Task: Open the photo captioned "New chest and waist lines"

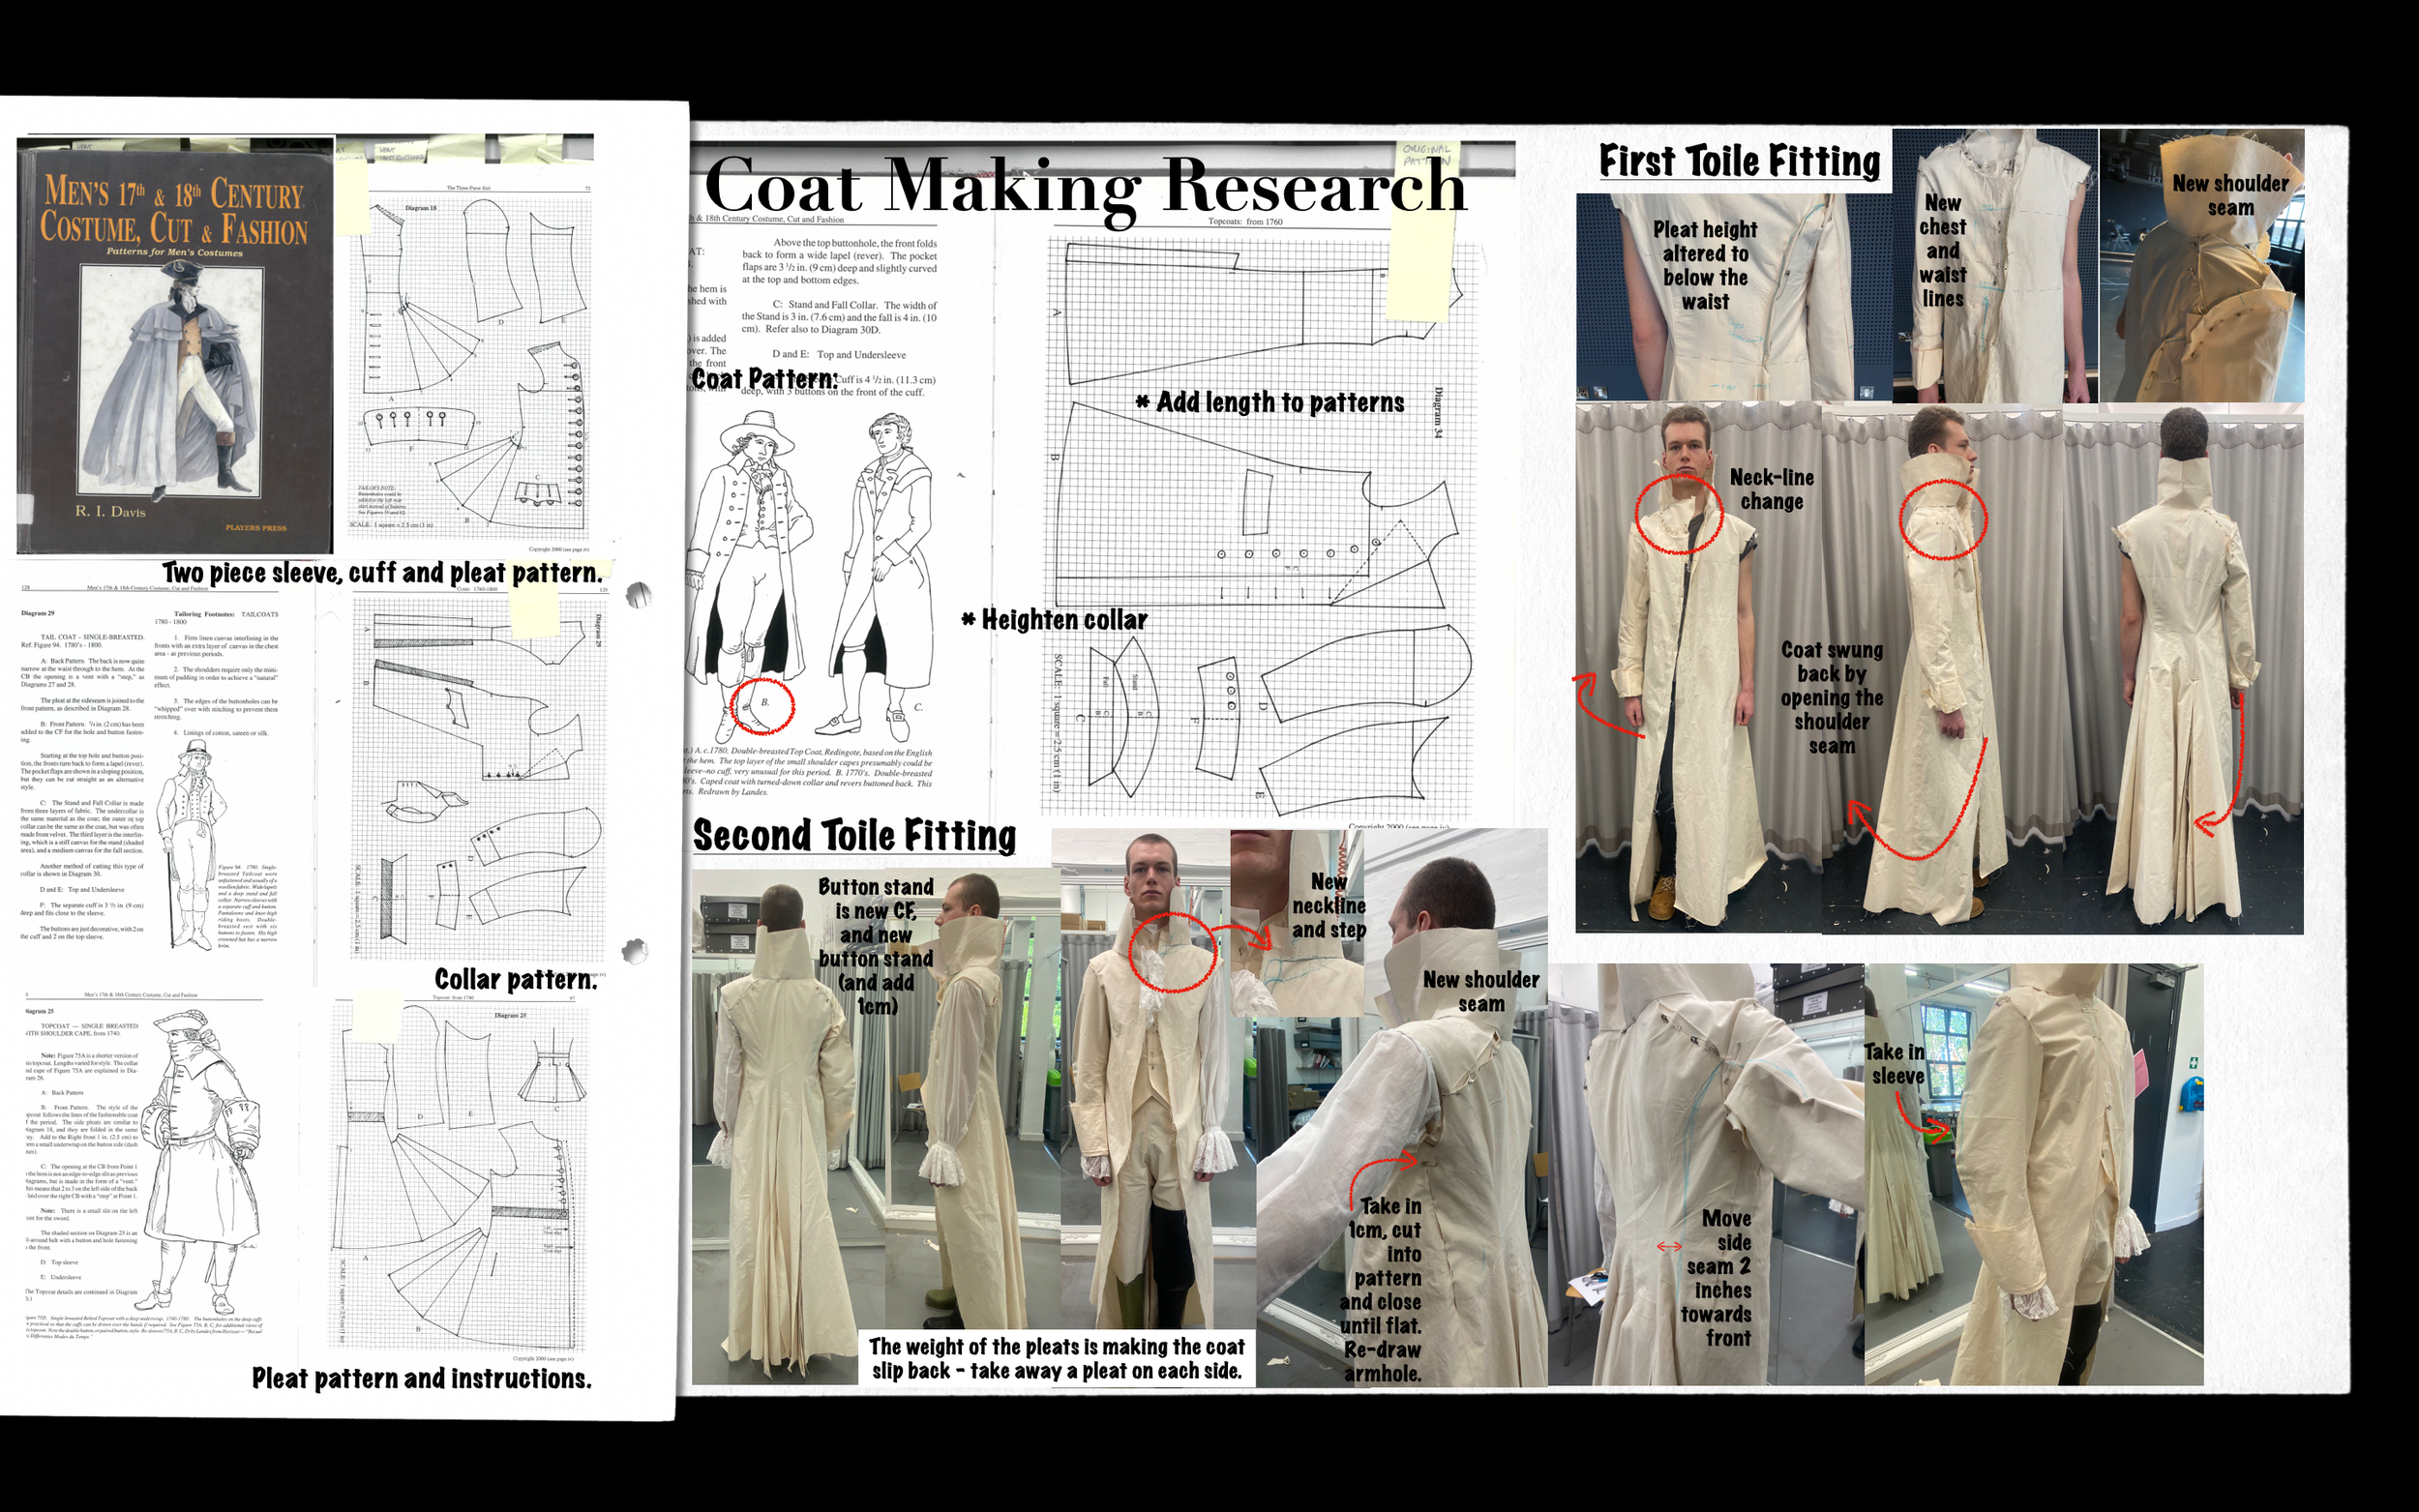Action: [1995, 265]
